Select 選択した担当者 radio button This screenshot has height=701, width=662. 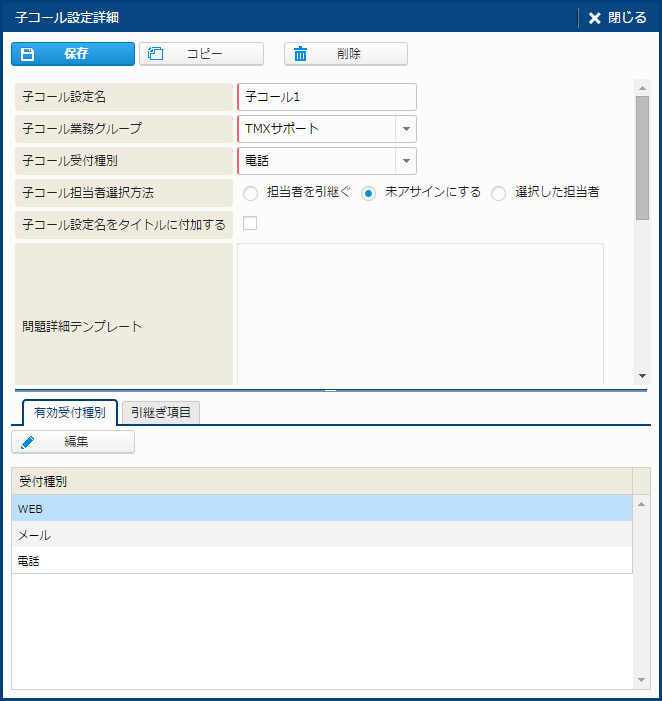(x=498, y=193)
